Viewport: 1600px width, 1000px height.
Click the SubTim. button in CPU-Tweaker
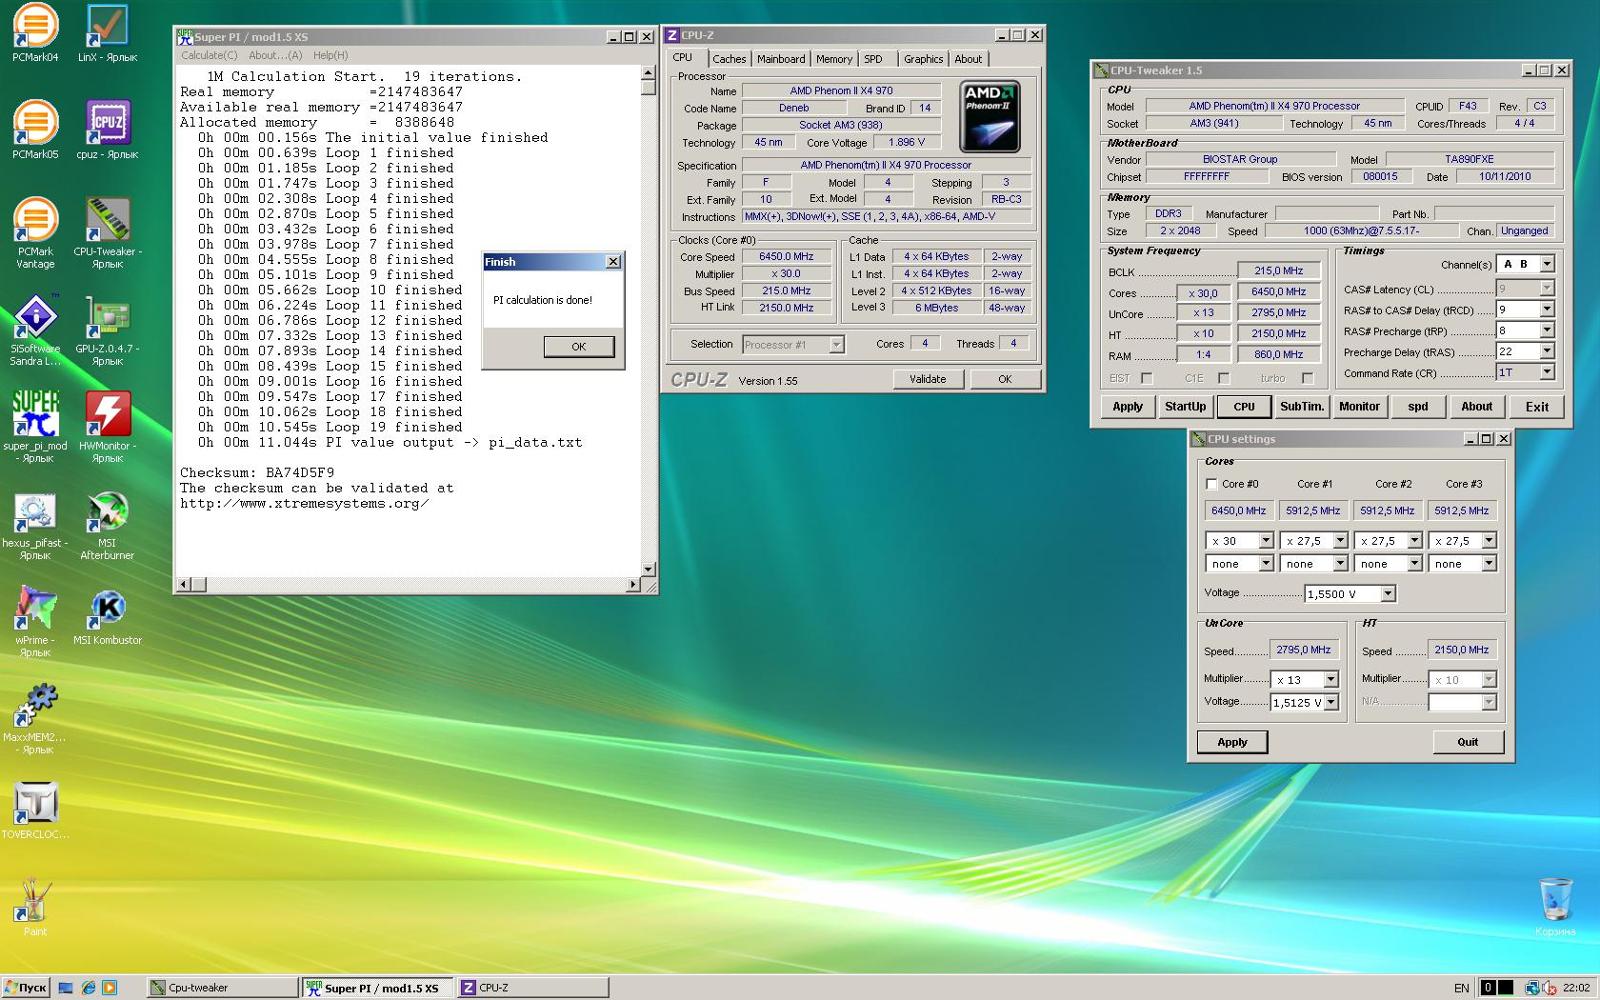pos(1302,407)
